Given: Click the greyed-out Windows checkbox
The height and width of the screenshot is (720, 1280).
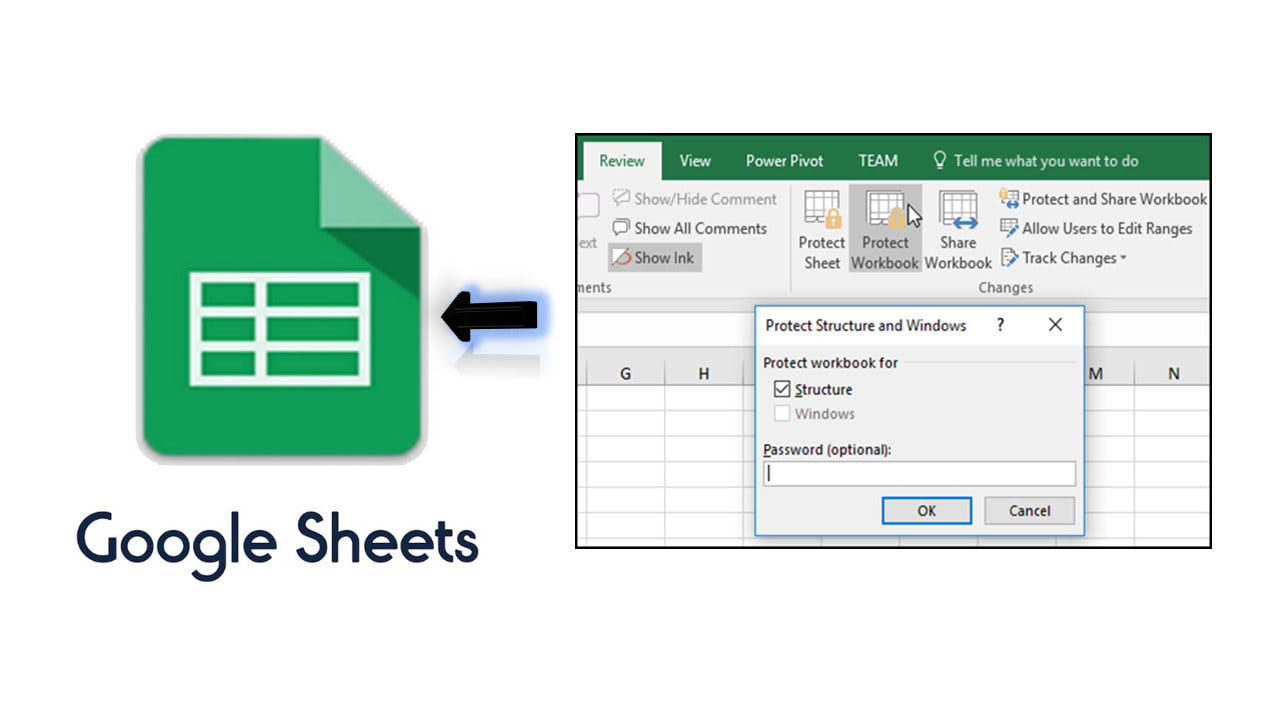Looking at the screenshot, I should (782, 413).
